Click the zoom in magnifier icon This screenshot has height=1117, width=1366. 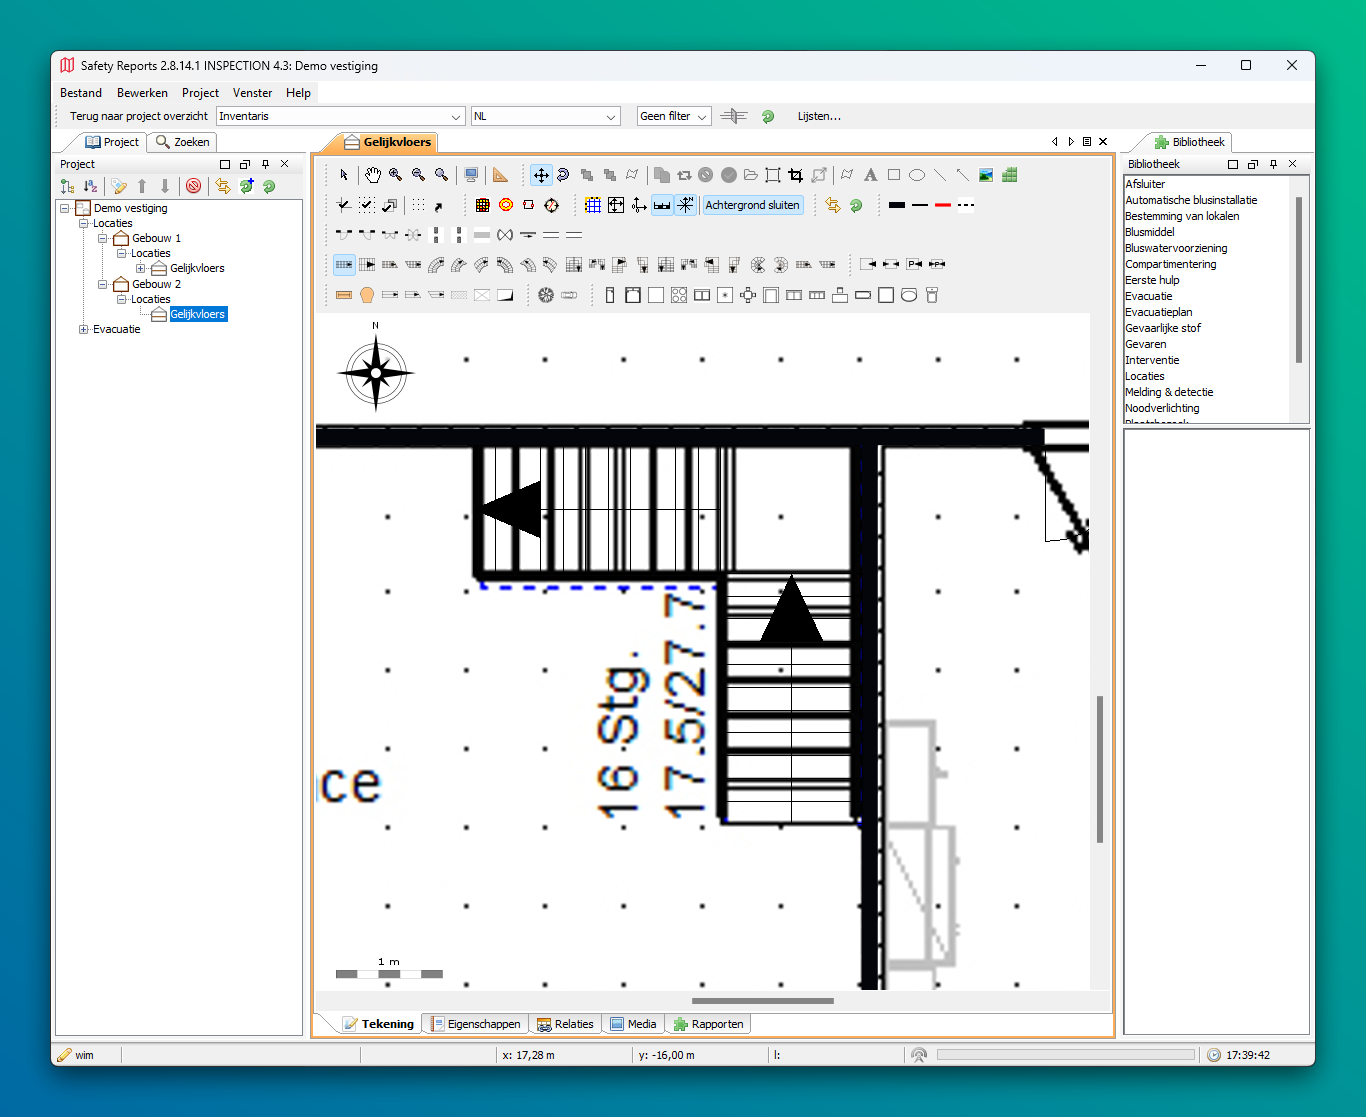396,175
